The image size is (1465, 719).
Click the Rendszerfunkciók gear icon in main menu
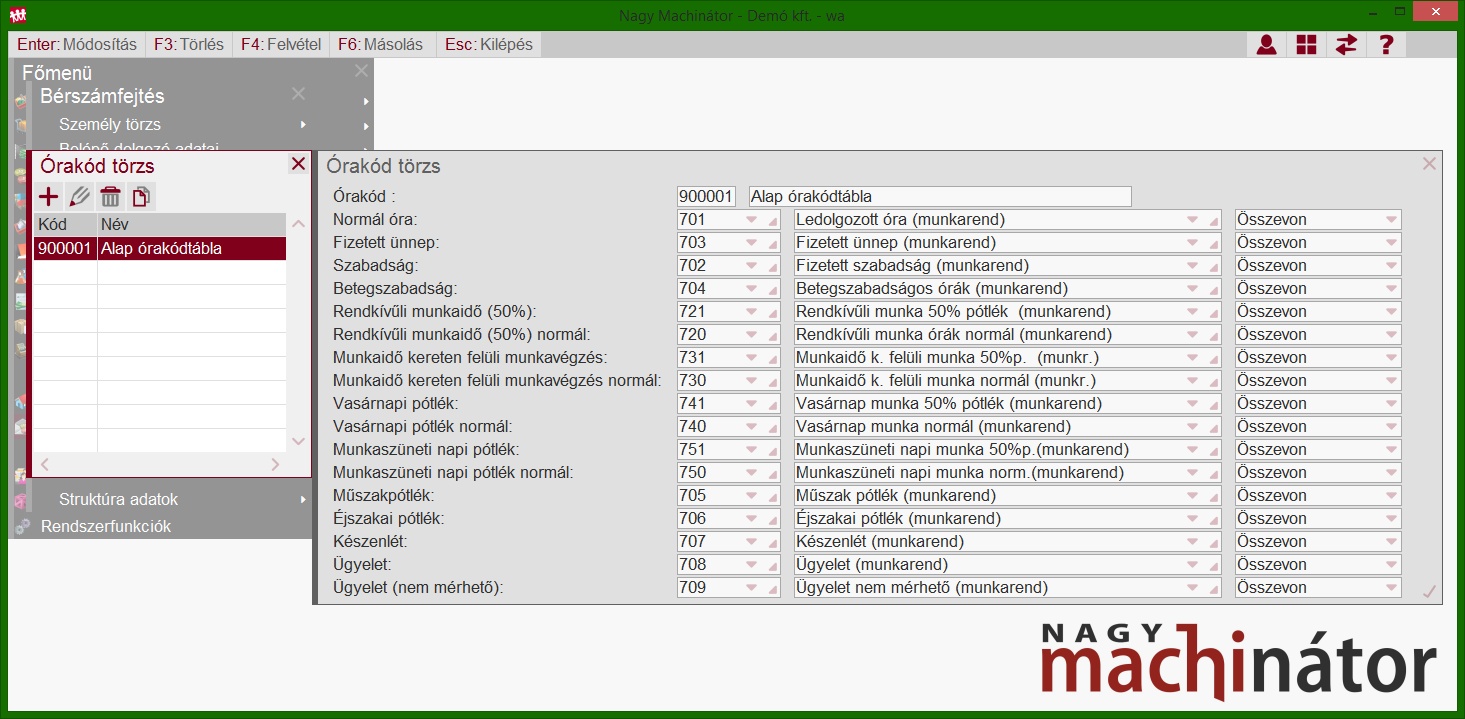point(23,526)
